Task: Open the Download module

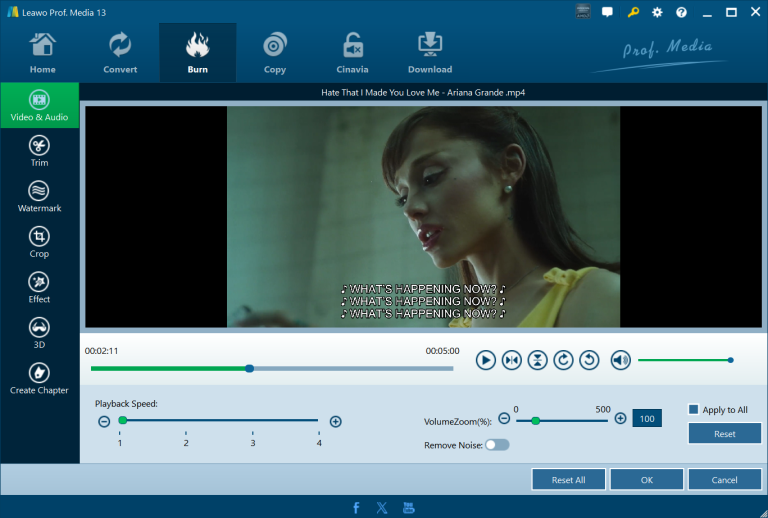Action: point(430,53)
